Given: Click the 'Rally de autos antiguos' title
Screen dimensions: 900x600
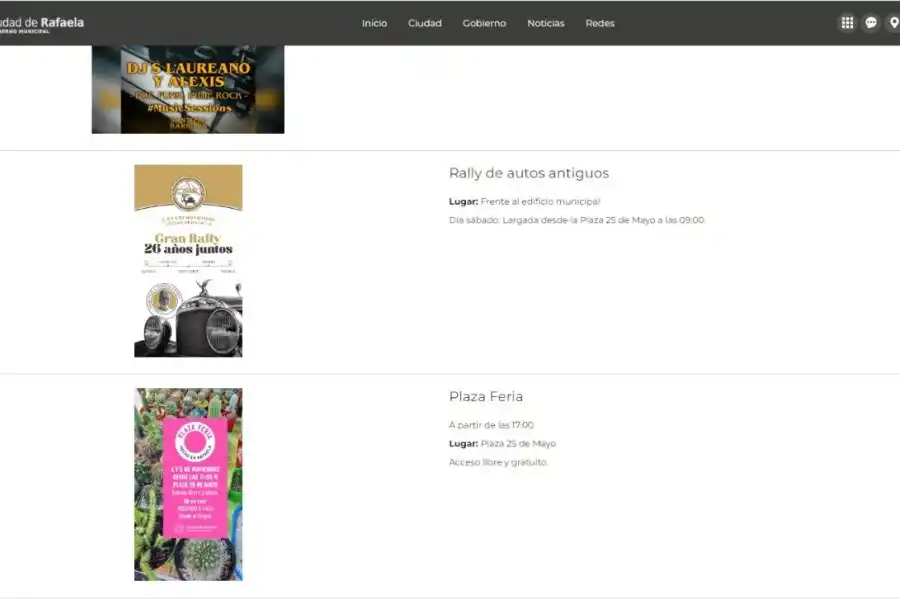Looking at the screenshot, I should pos(528,173).
